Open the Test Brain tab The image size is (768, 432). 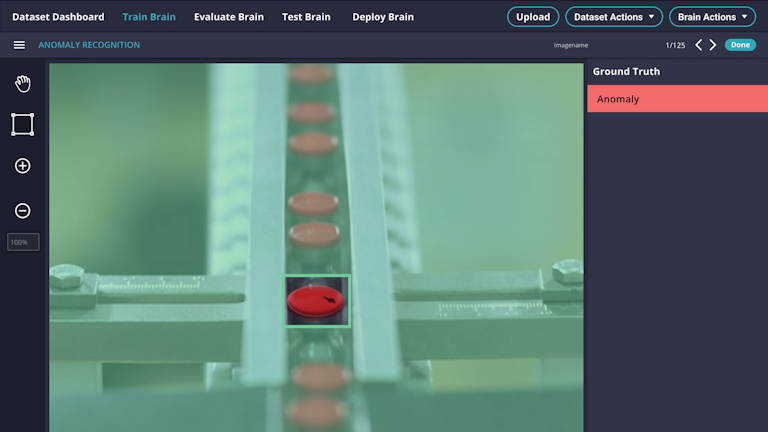point(306,17)
